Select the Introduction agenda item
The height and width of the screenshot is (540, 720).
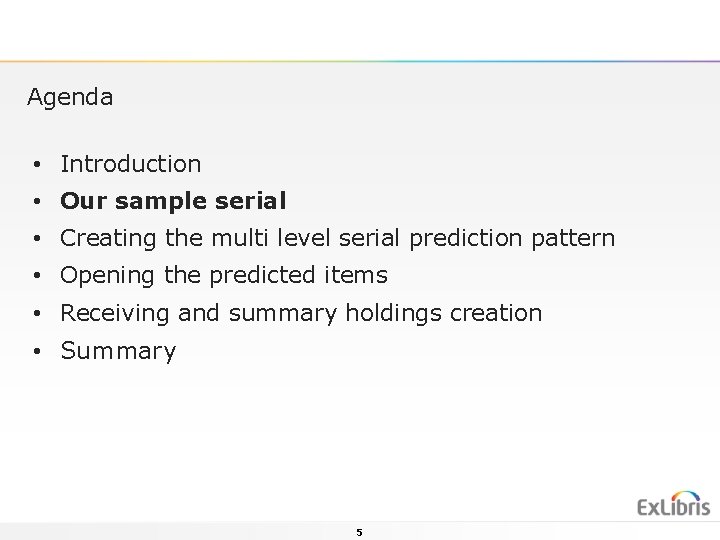pyautogui.click(x=130, y=164)
